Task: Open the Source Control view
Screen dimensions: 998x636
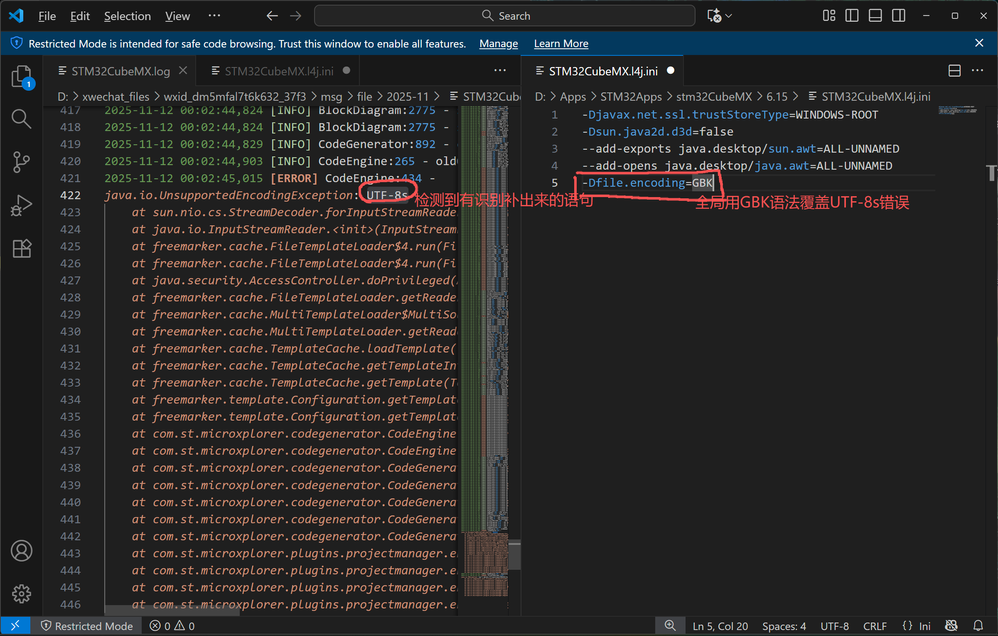Action: coord(21,162)
